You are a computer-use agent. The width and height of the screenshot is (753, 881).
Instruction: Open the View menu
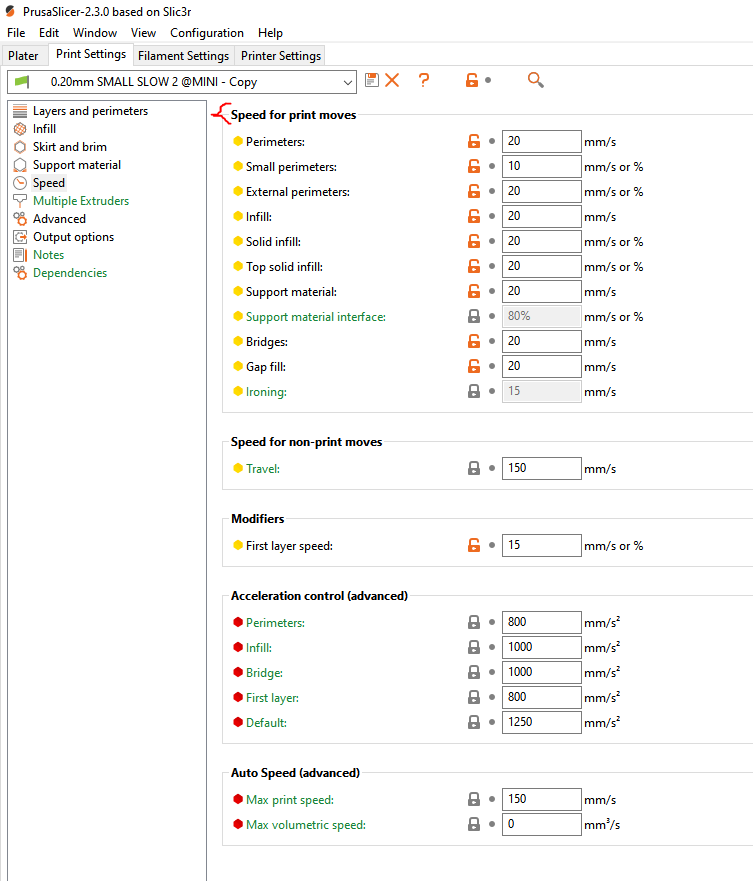tap(143, 33)
